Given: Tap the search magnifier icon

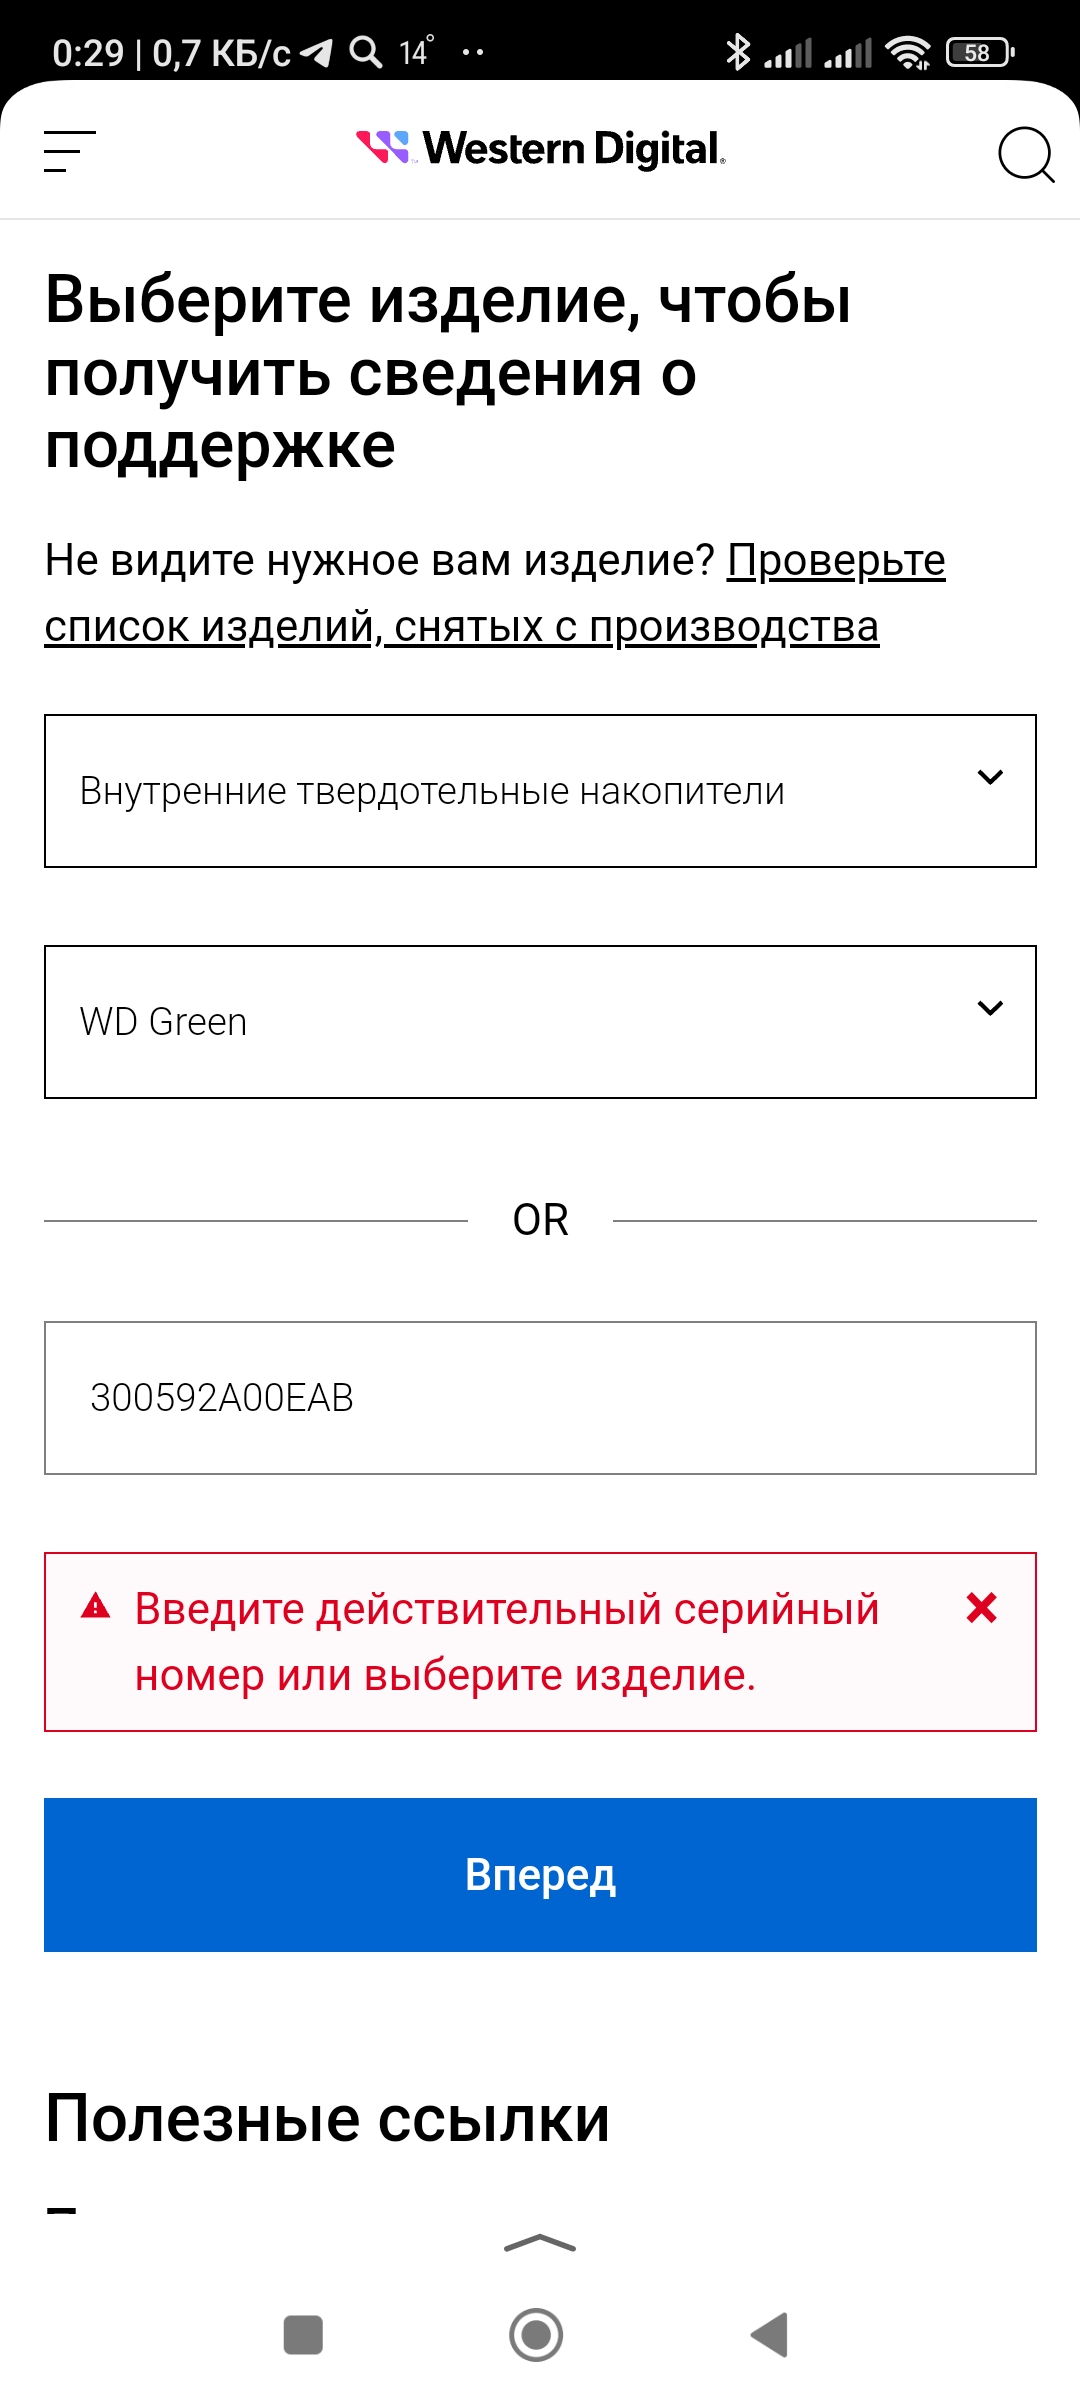Looking at the screenshot, I should coord(1027,155).
